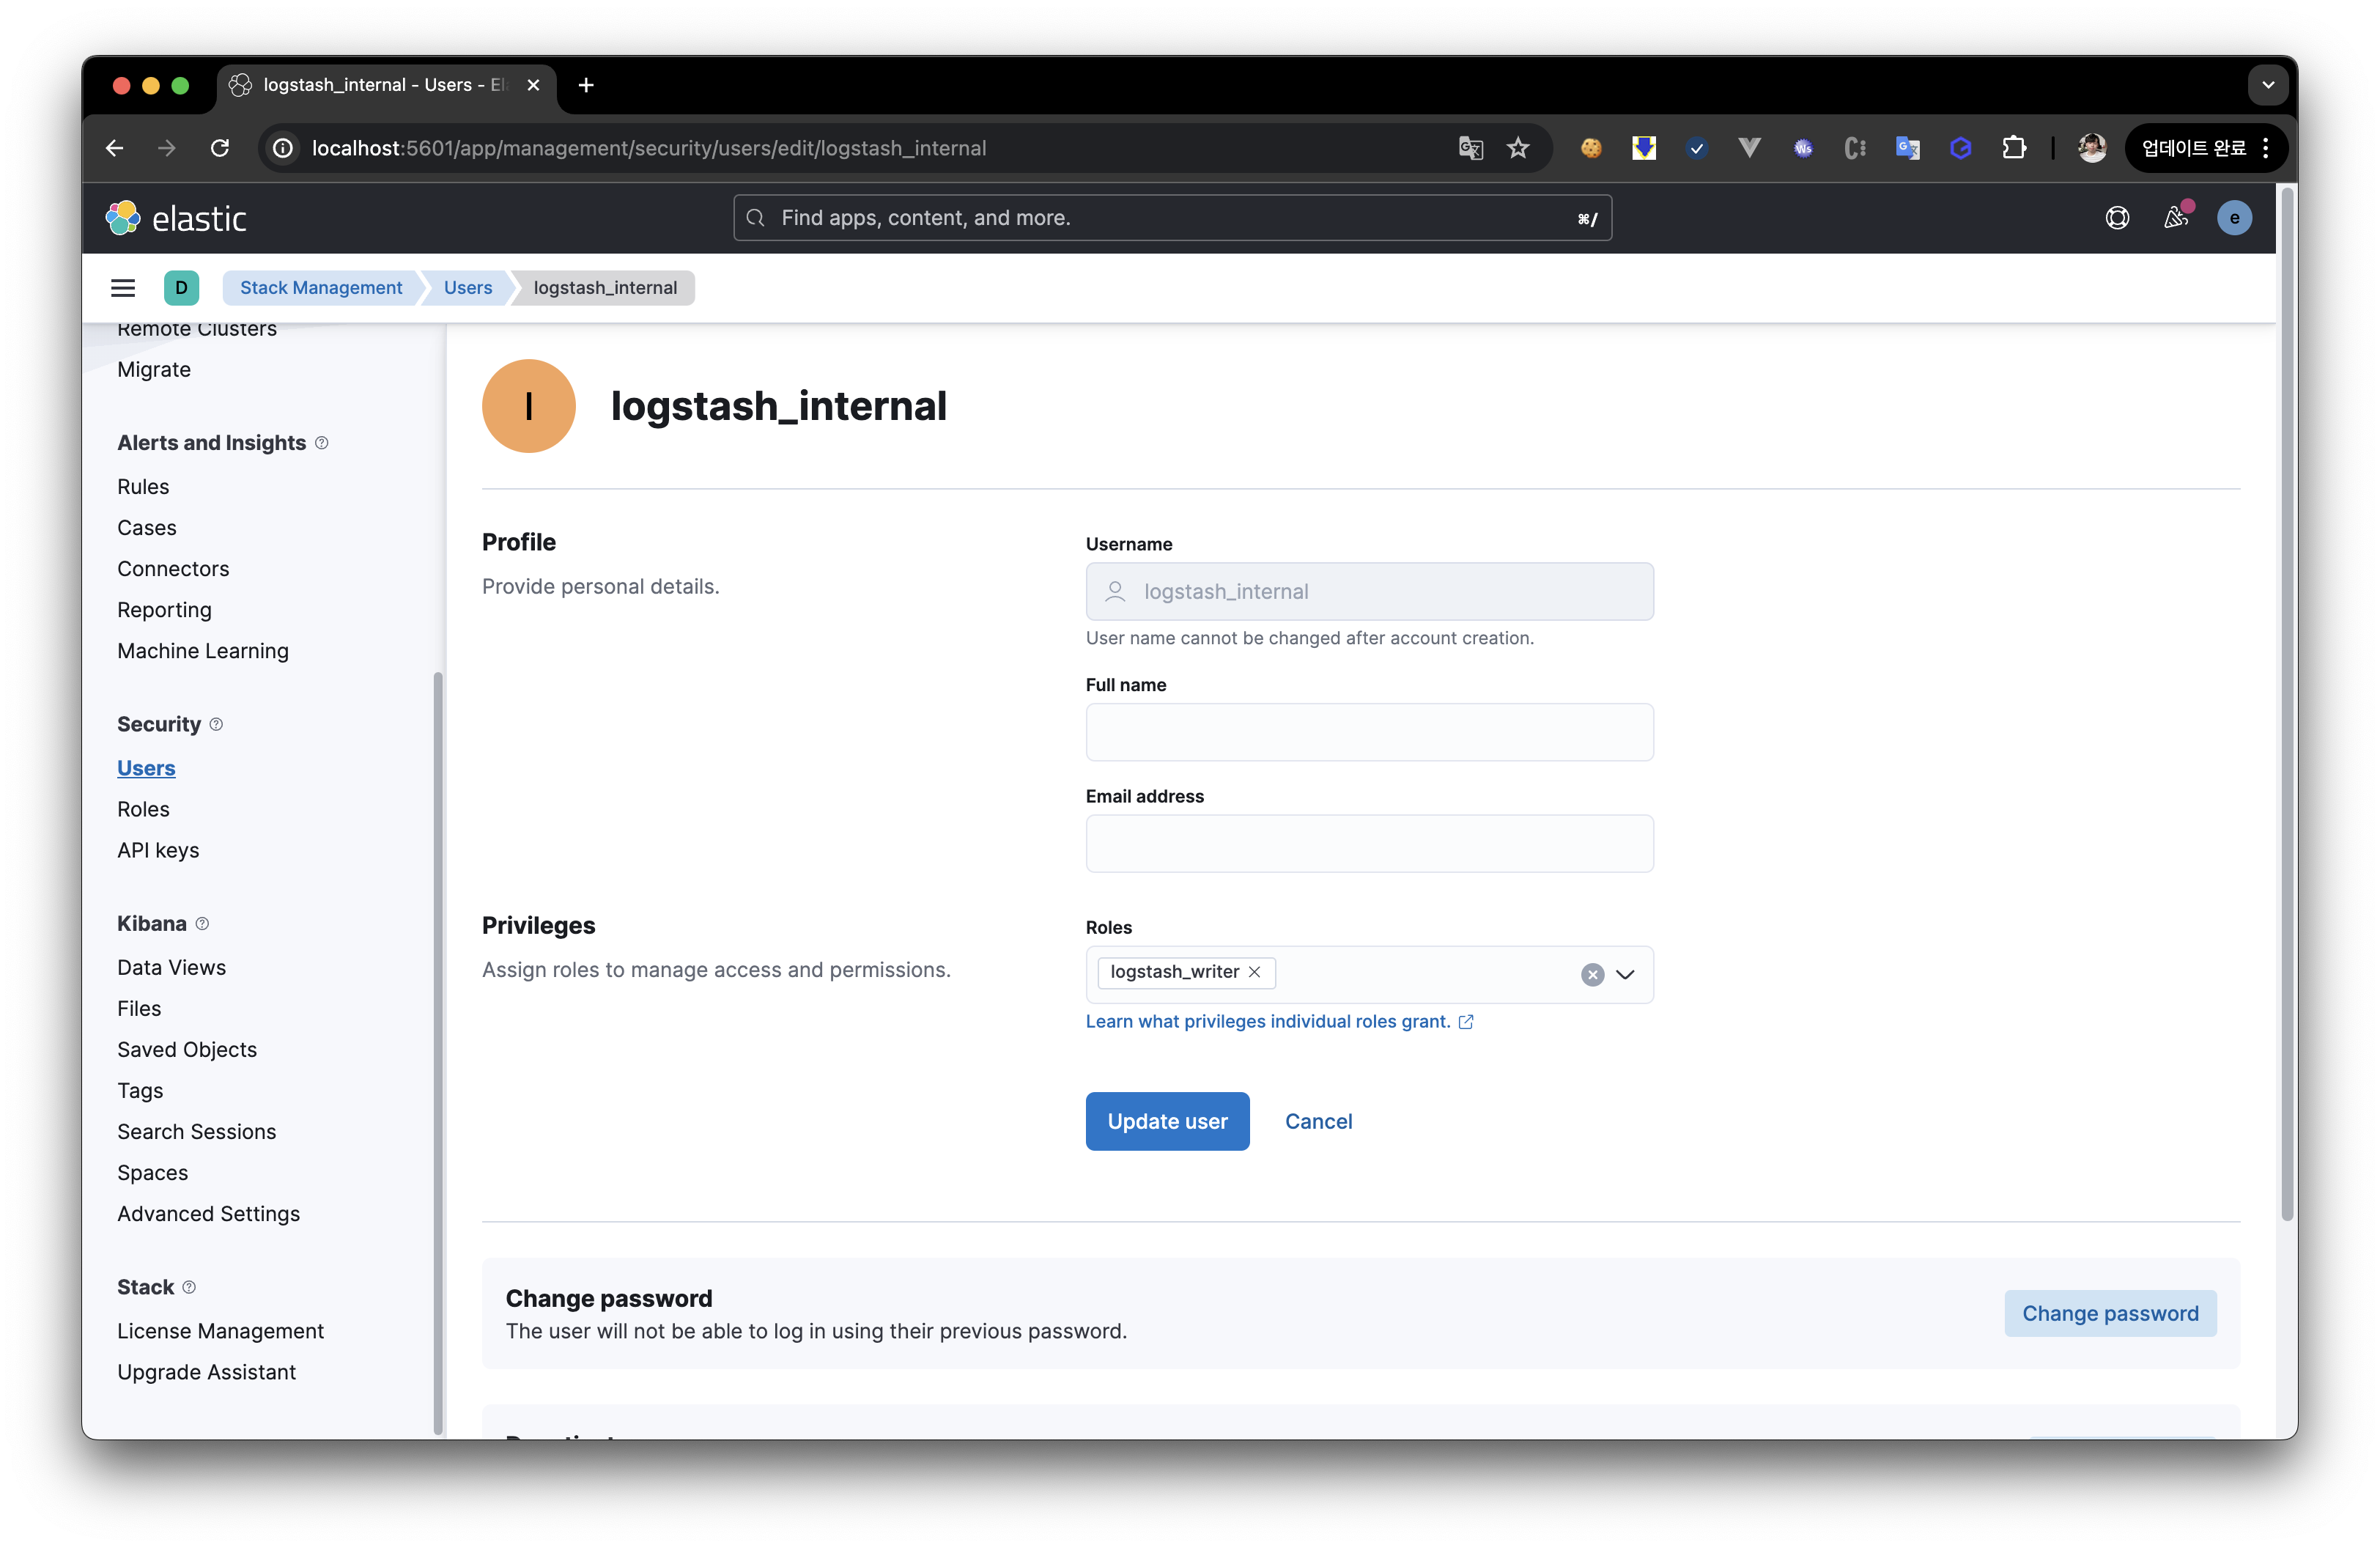Click the Update user button
The height and width of the screenshot is (1548, 2380).
point(1167,1121)
